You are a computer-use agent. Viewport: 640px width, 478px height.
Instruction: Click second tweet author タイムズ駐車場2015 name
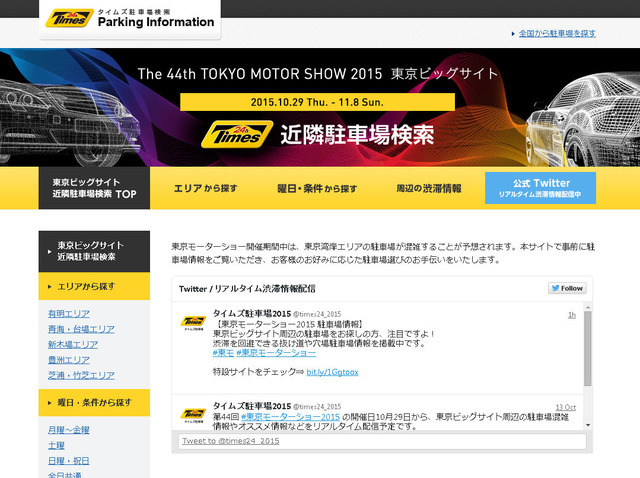pyautogui.click(x=252, y=406)
